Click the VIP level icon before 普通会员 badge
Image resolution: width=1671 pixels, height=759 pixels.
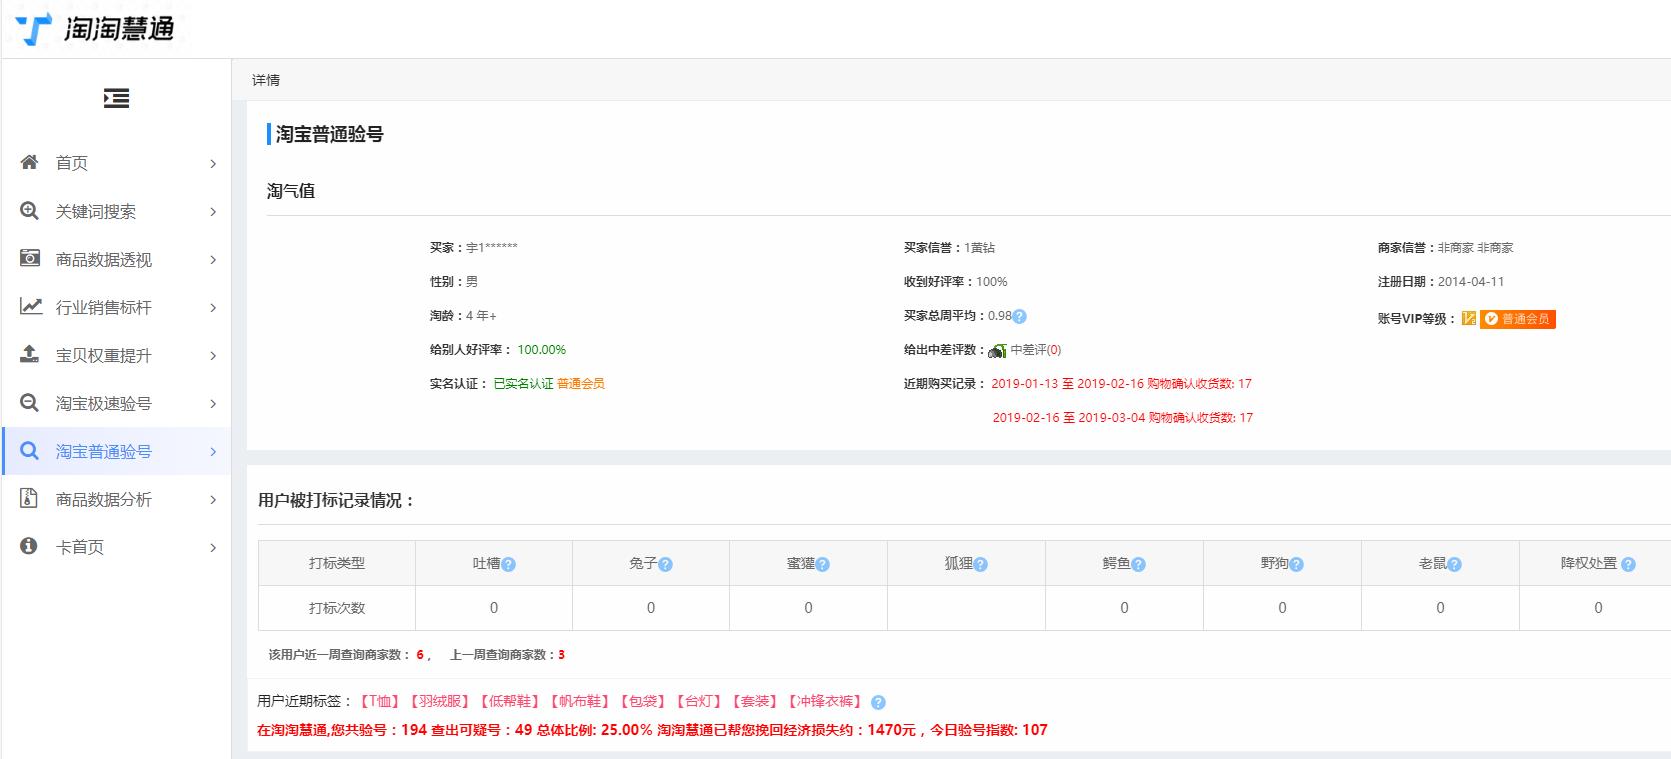tap(1468, 319)
